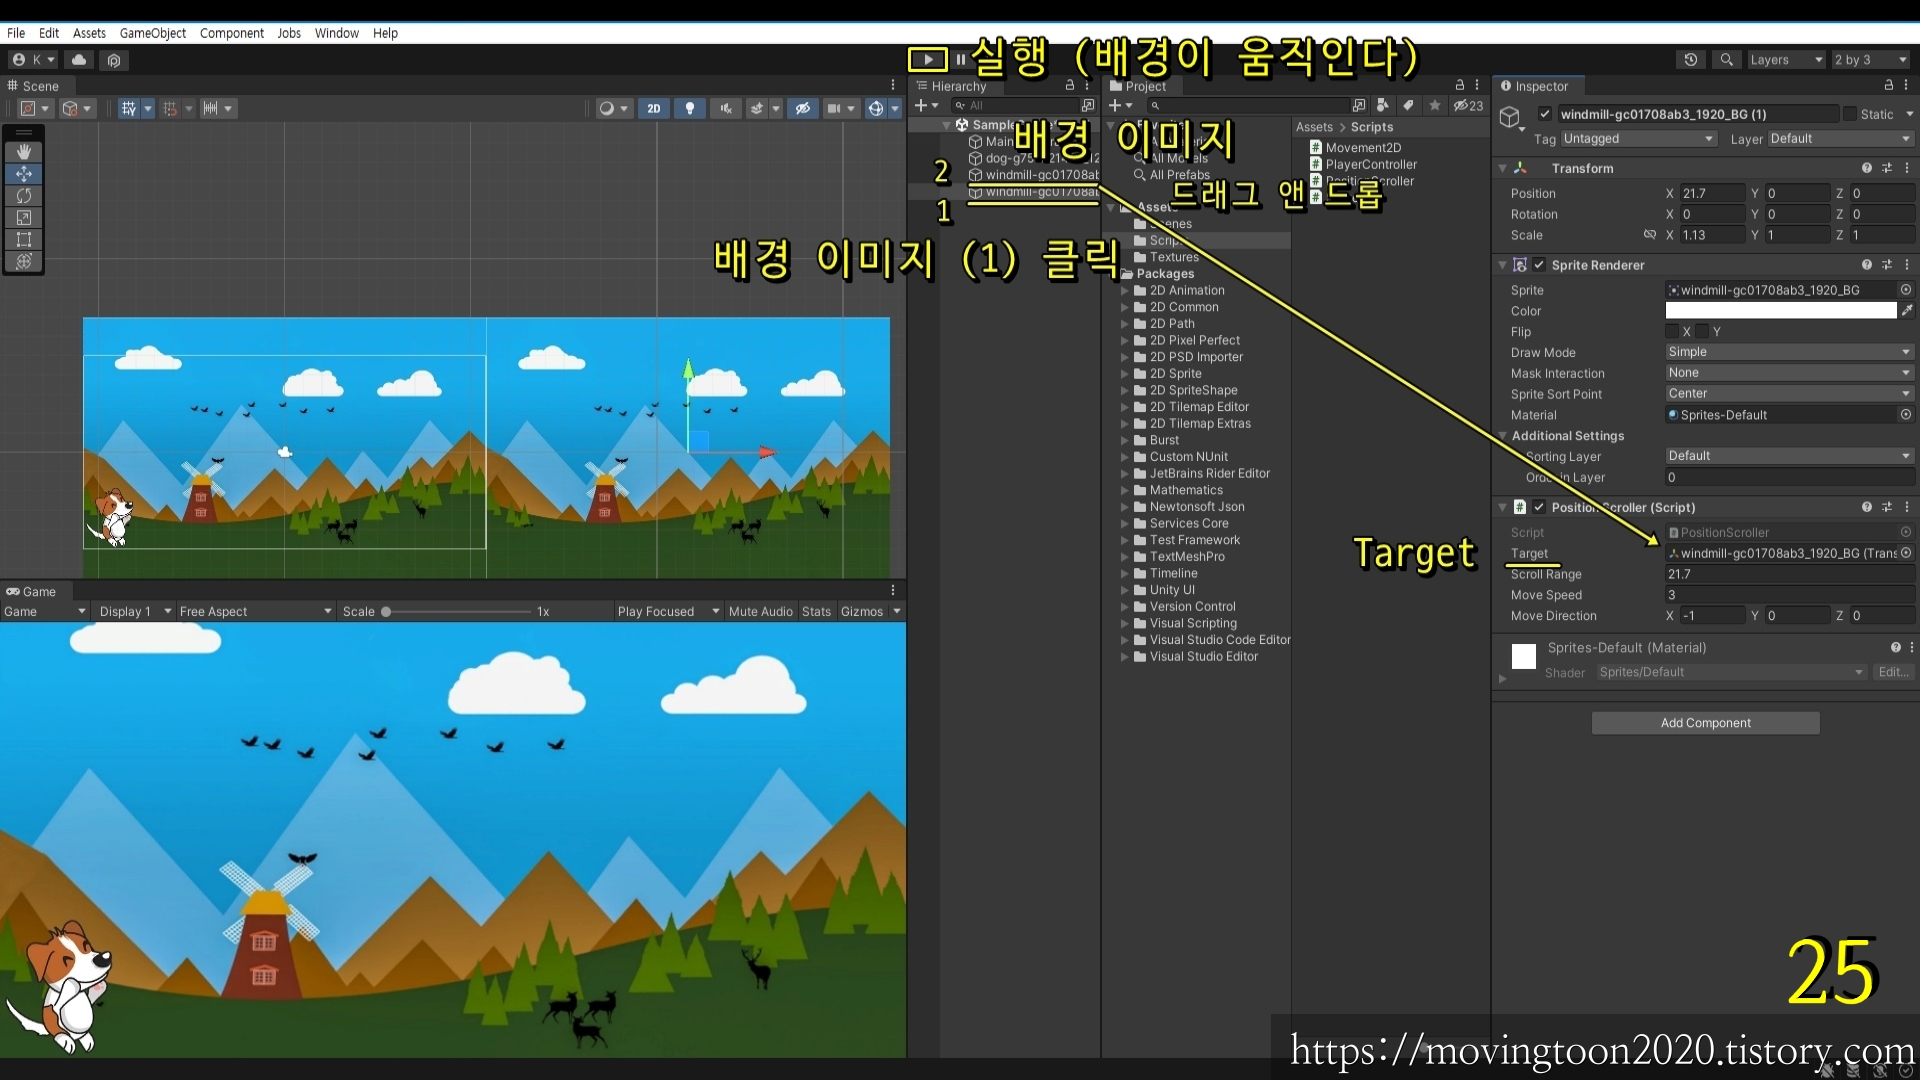Click the Project favorites star icon
1920x1080 pixels.
1435,105
